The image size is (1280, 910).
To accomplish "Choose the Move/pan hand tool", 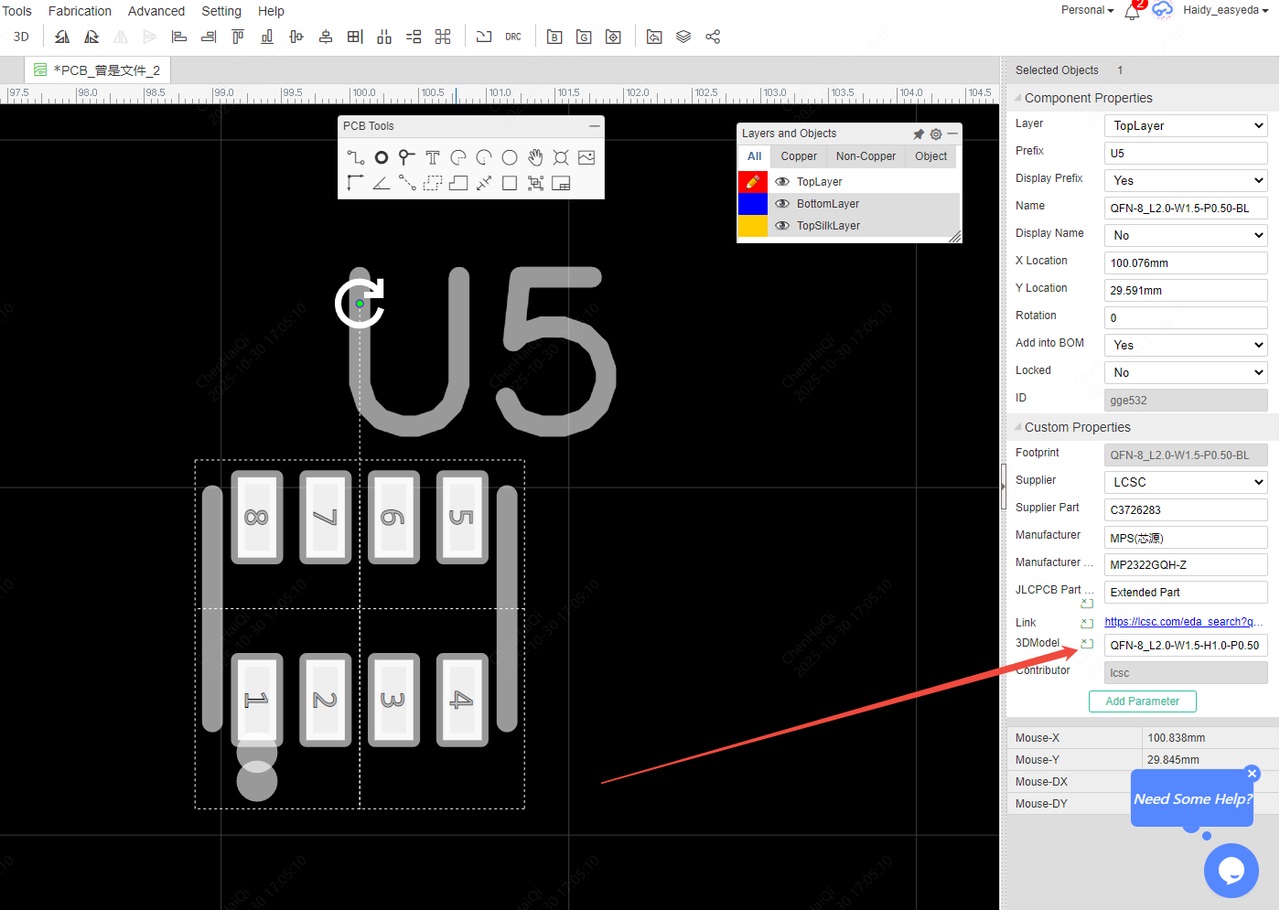I will [536, 158].
